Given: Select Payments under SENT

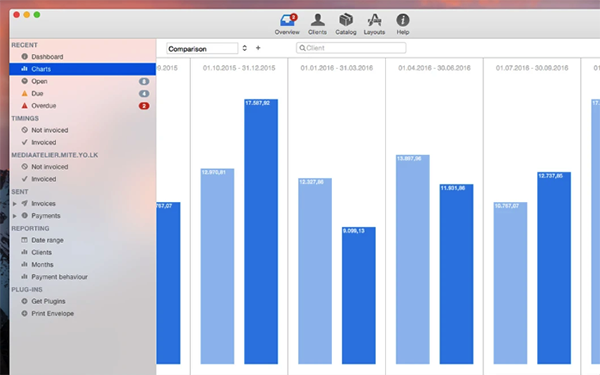Looking at the screenshot, I should point(83,216).
